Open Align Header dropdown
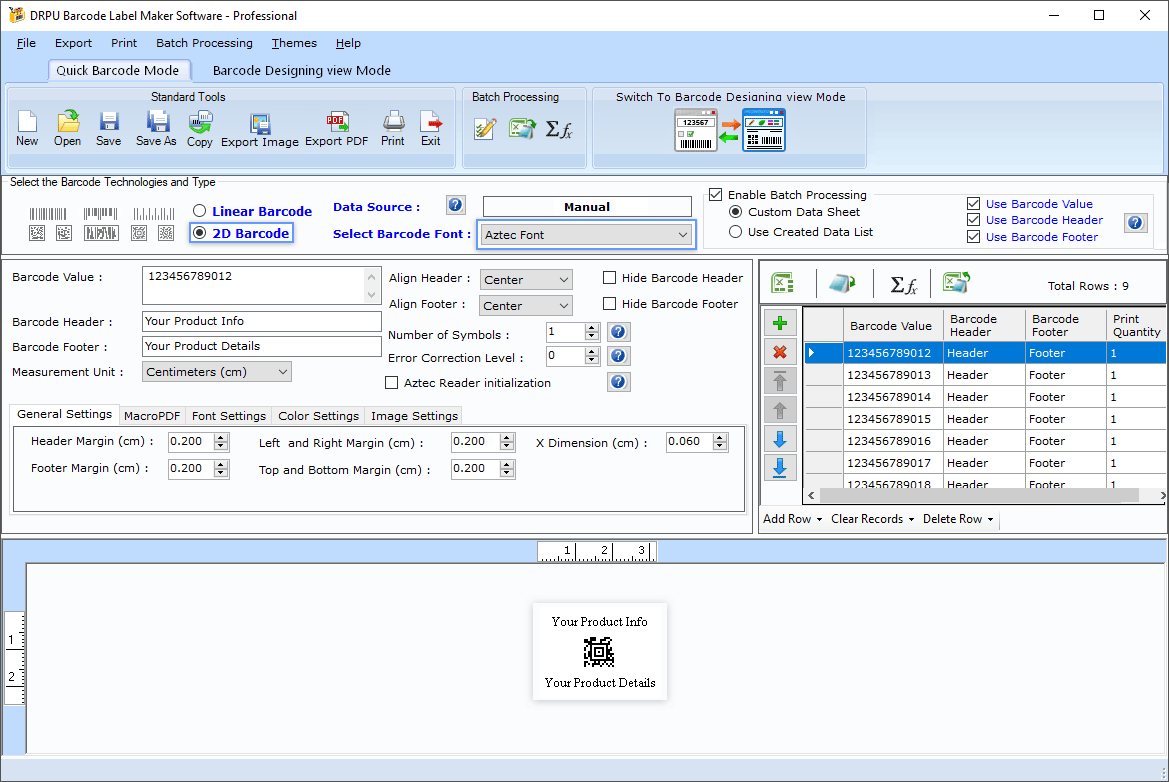This screenshot has width=1169, height=782. (x=526, y=280)
